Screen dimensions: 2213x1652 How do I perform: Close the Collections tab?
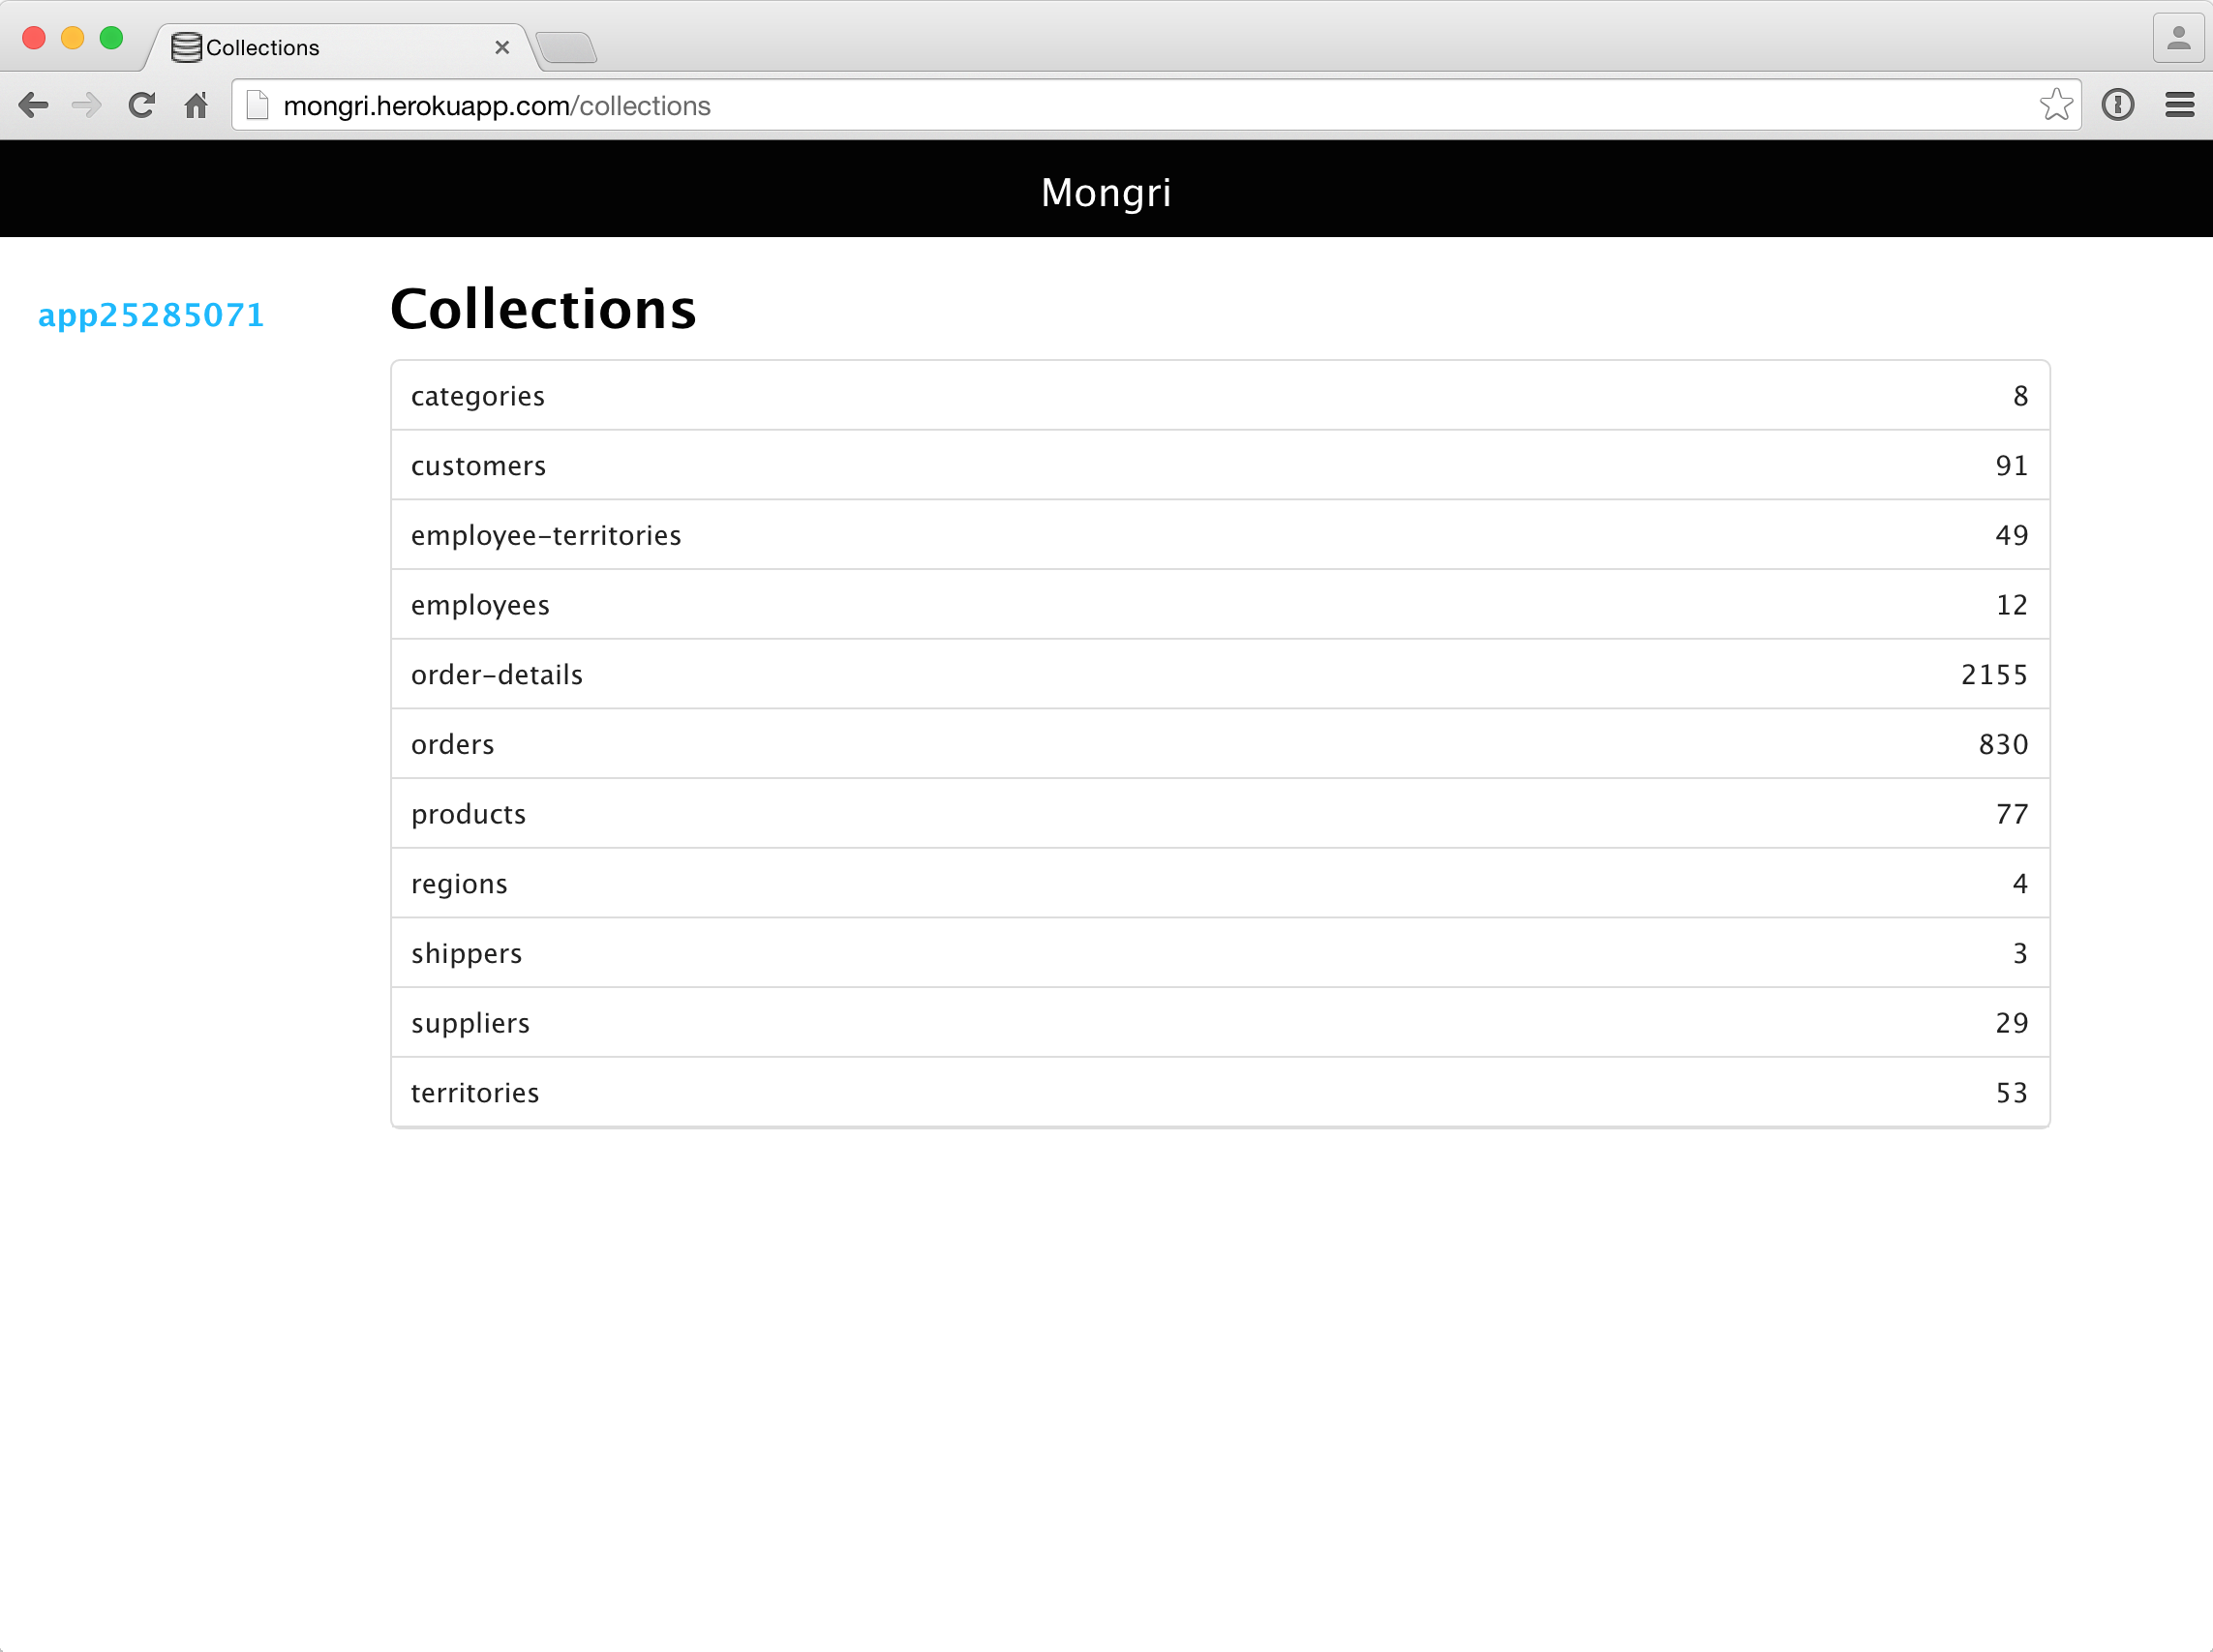pyautogui.click(x=502, y=47)
